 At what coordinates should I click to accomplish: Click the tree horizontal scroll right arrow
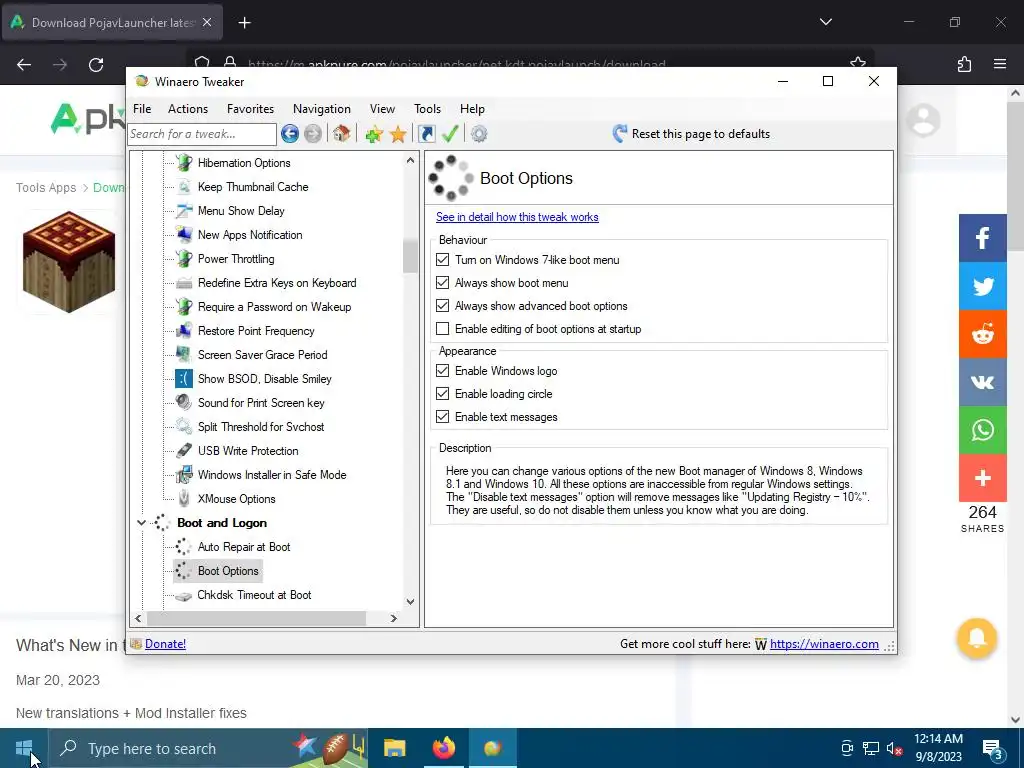click(393, 618)
